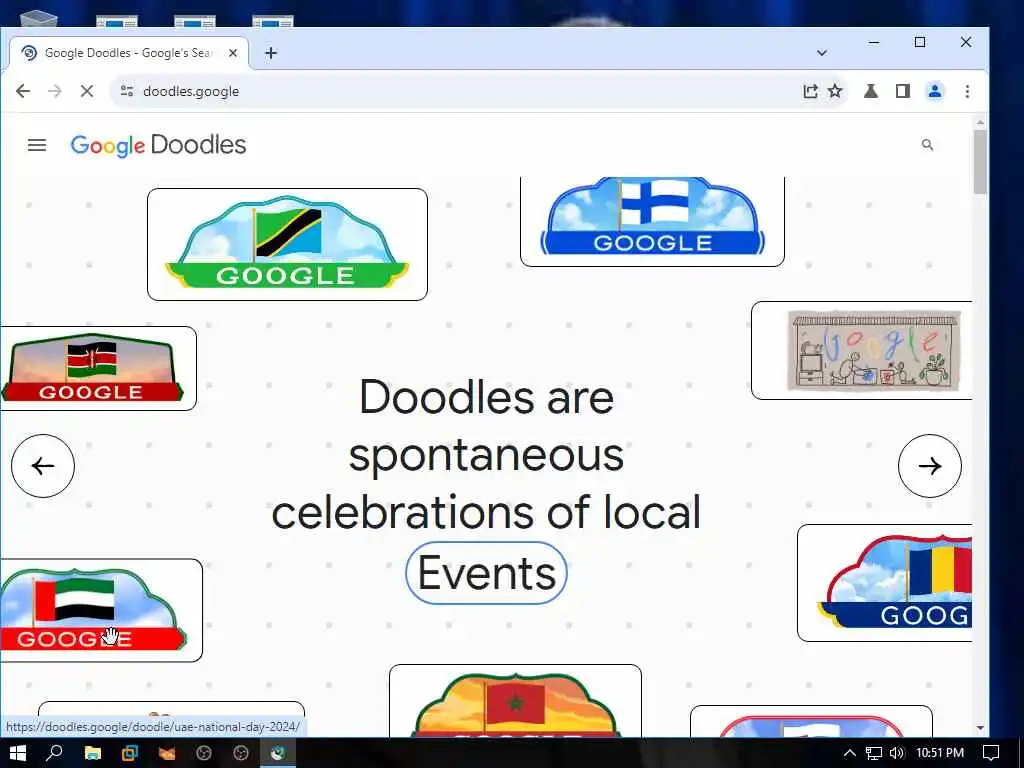Open the Tanzania flag doodle
The image size is (1024, 768).
287,244
